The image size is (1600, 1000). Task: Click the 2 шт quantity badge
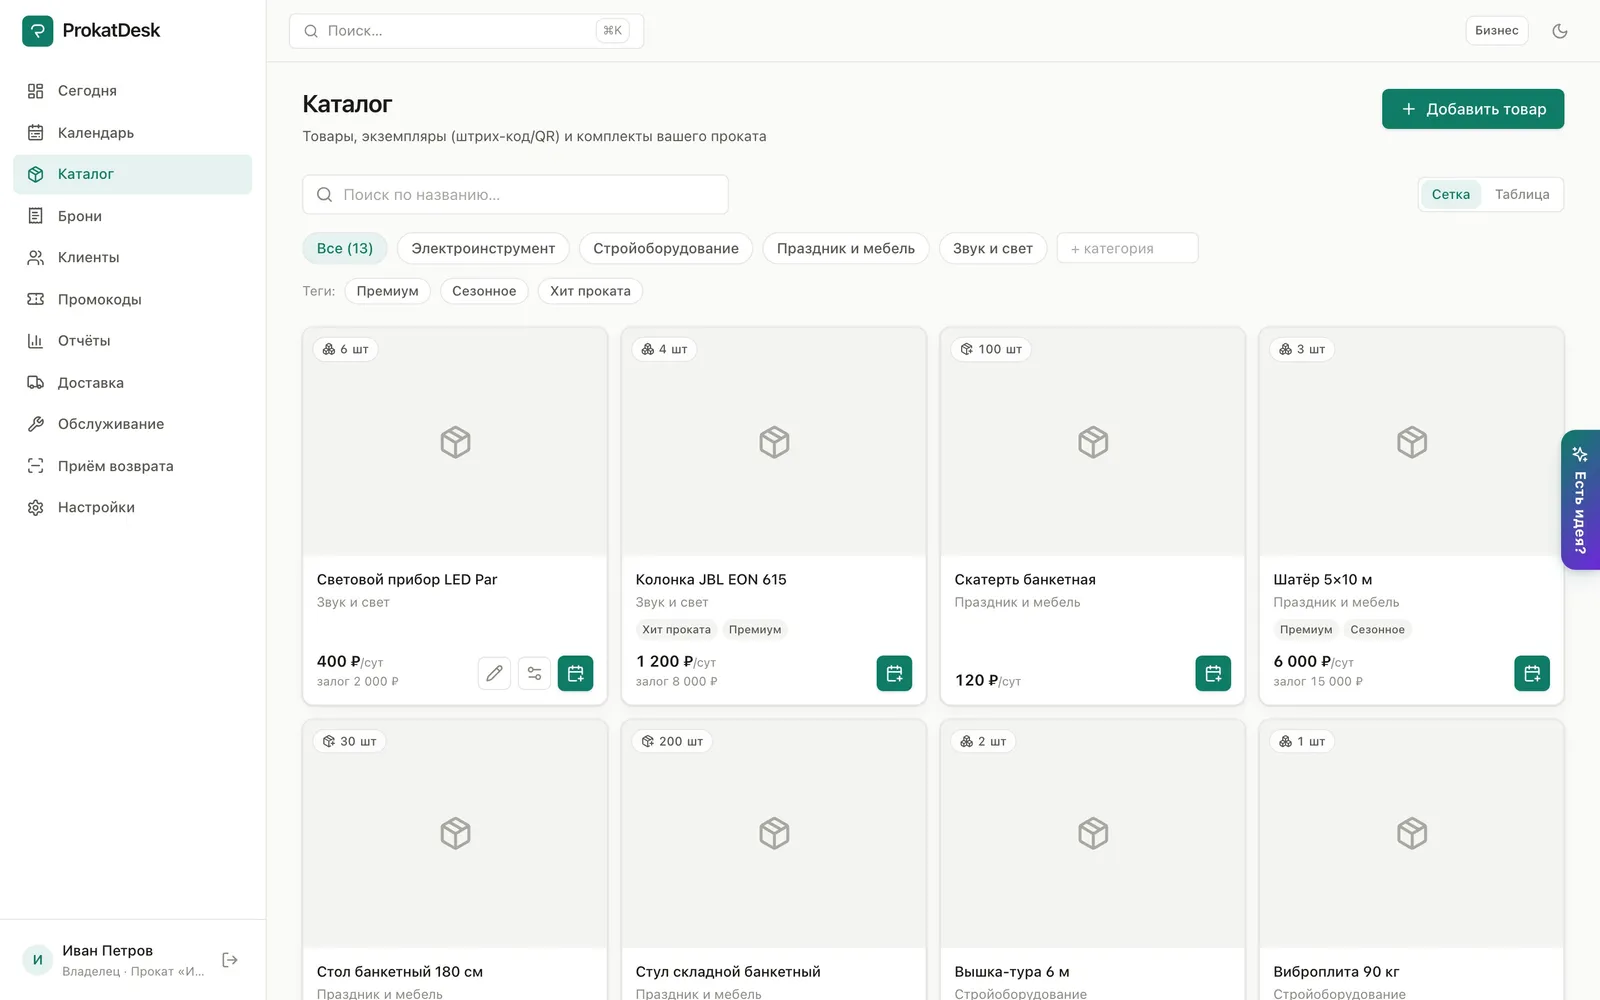(984, 742)
